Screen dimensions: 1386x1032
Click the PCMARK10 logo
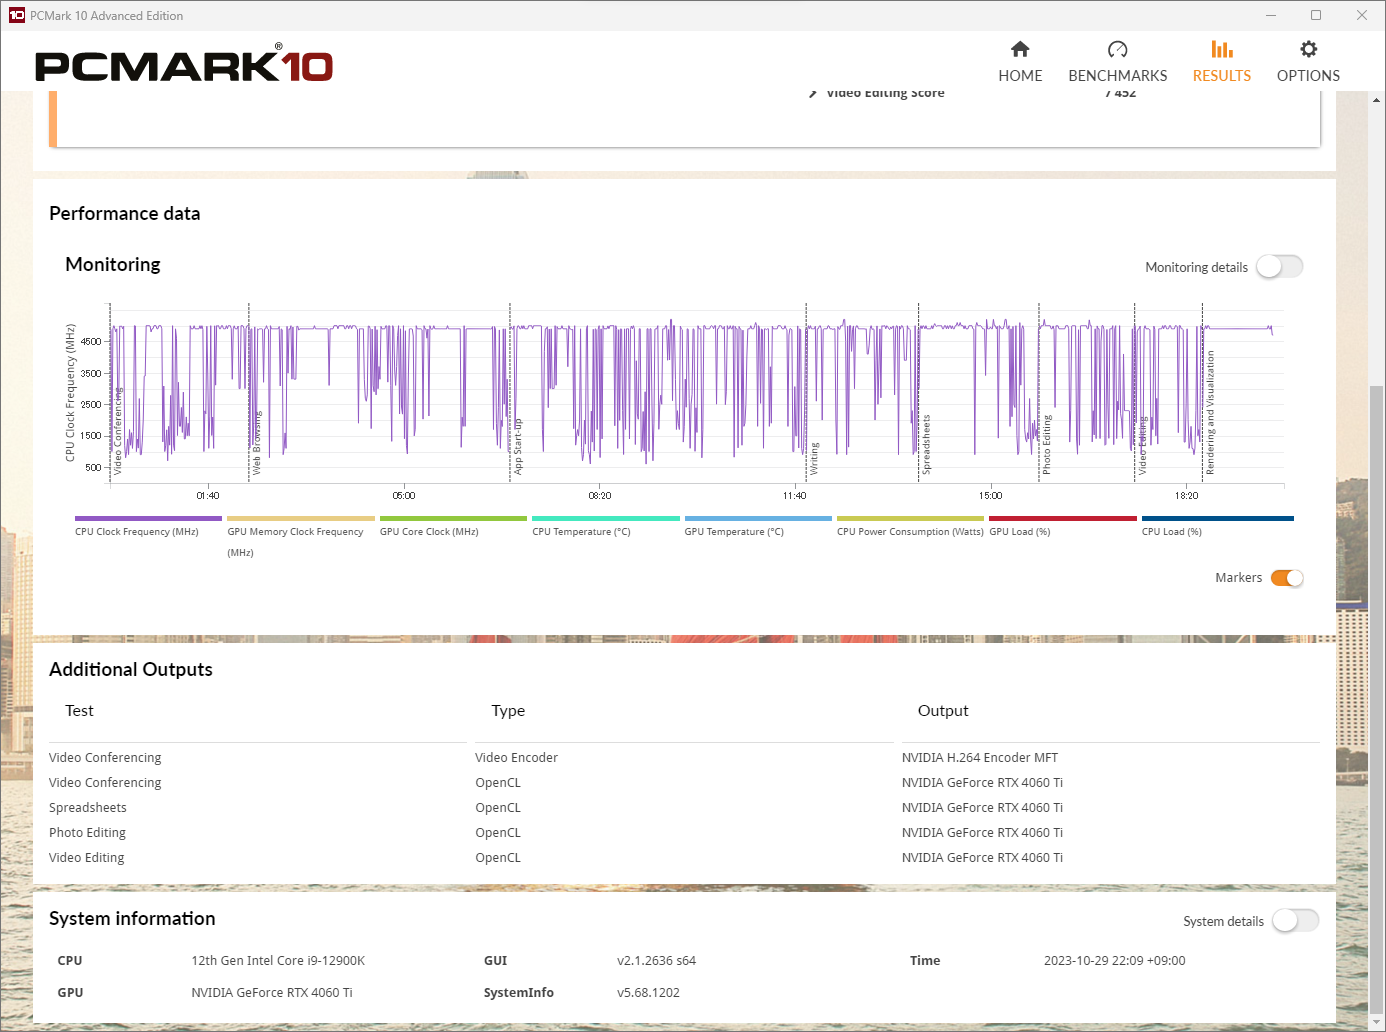(184, 64)
